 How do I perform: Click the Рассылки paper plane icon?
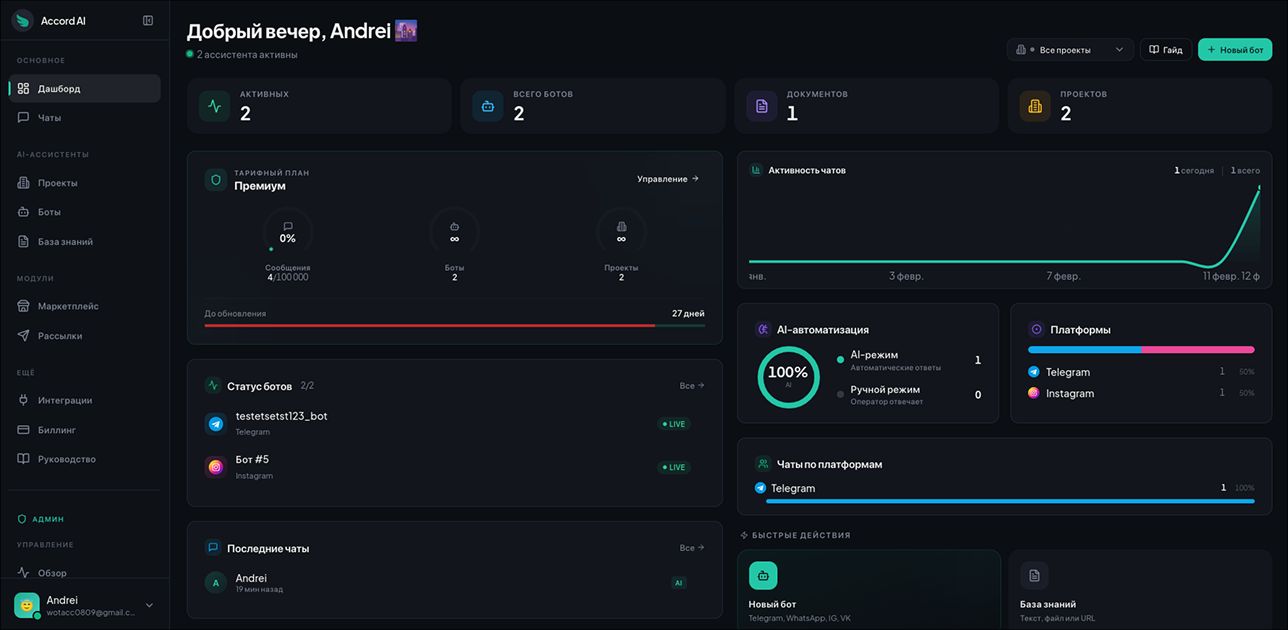coord(23,336)
